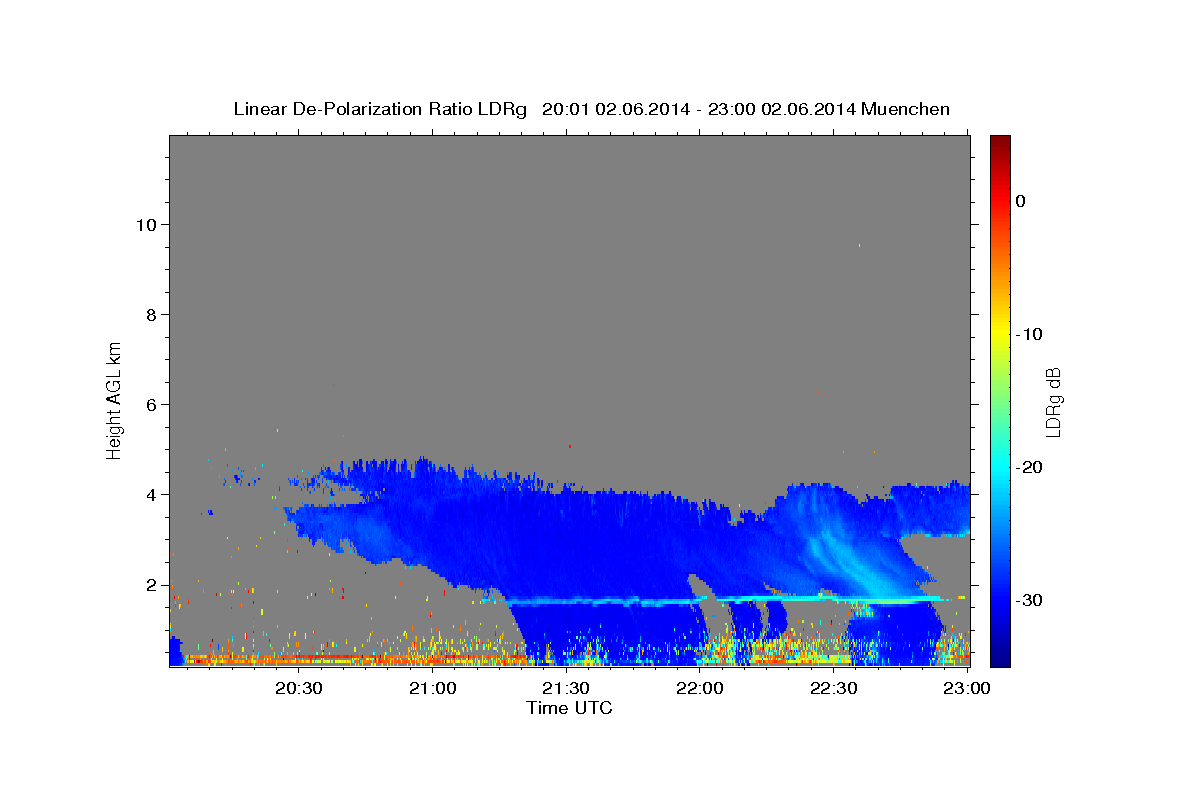
Task: Click the height axis label '6'
Action: click(150, 404)
